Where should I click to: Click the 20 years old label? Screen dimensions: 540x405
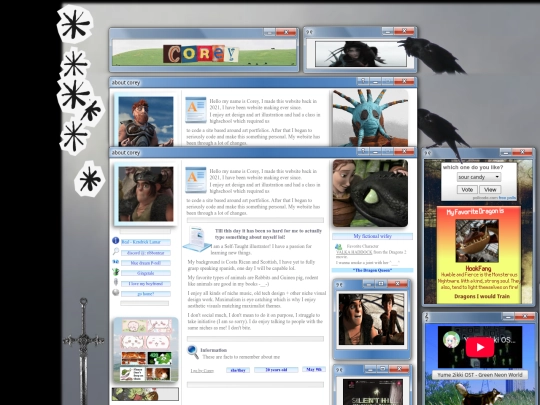coord(276,370)
